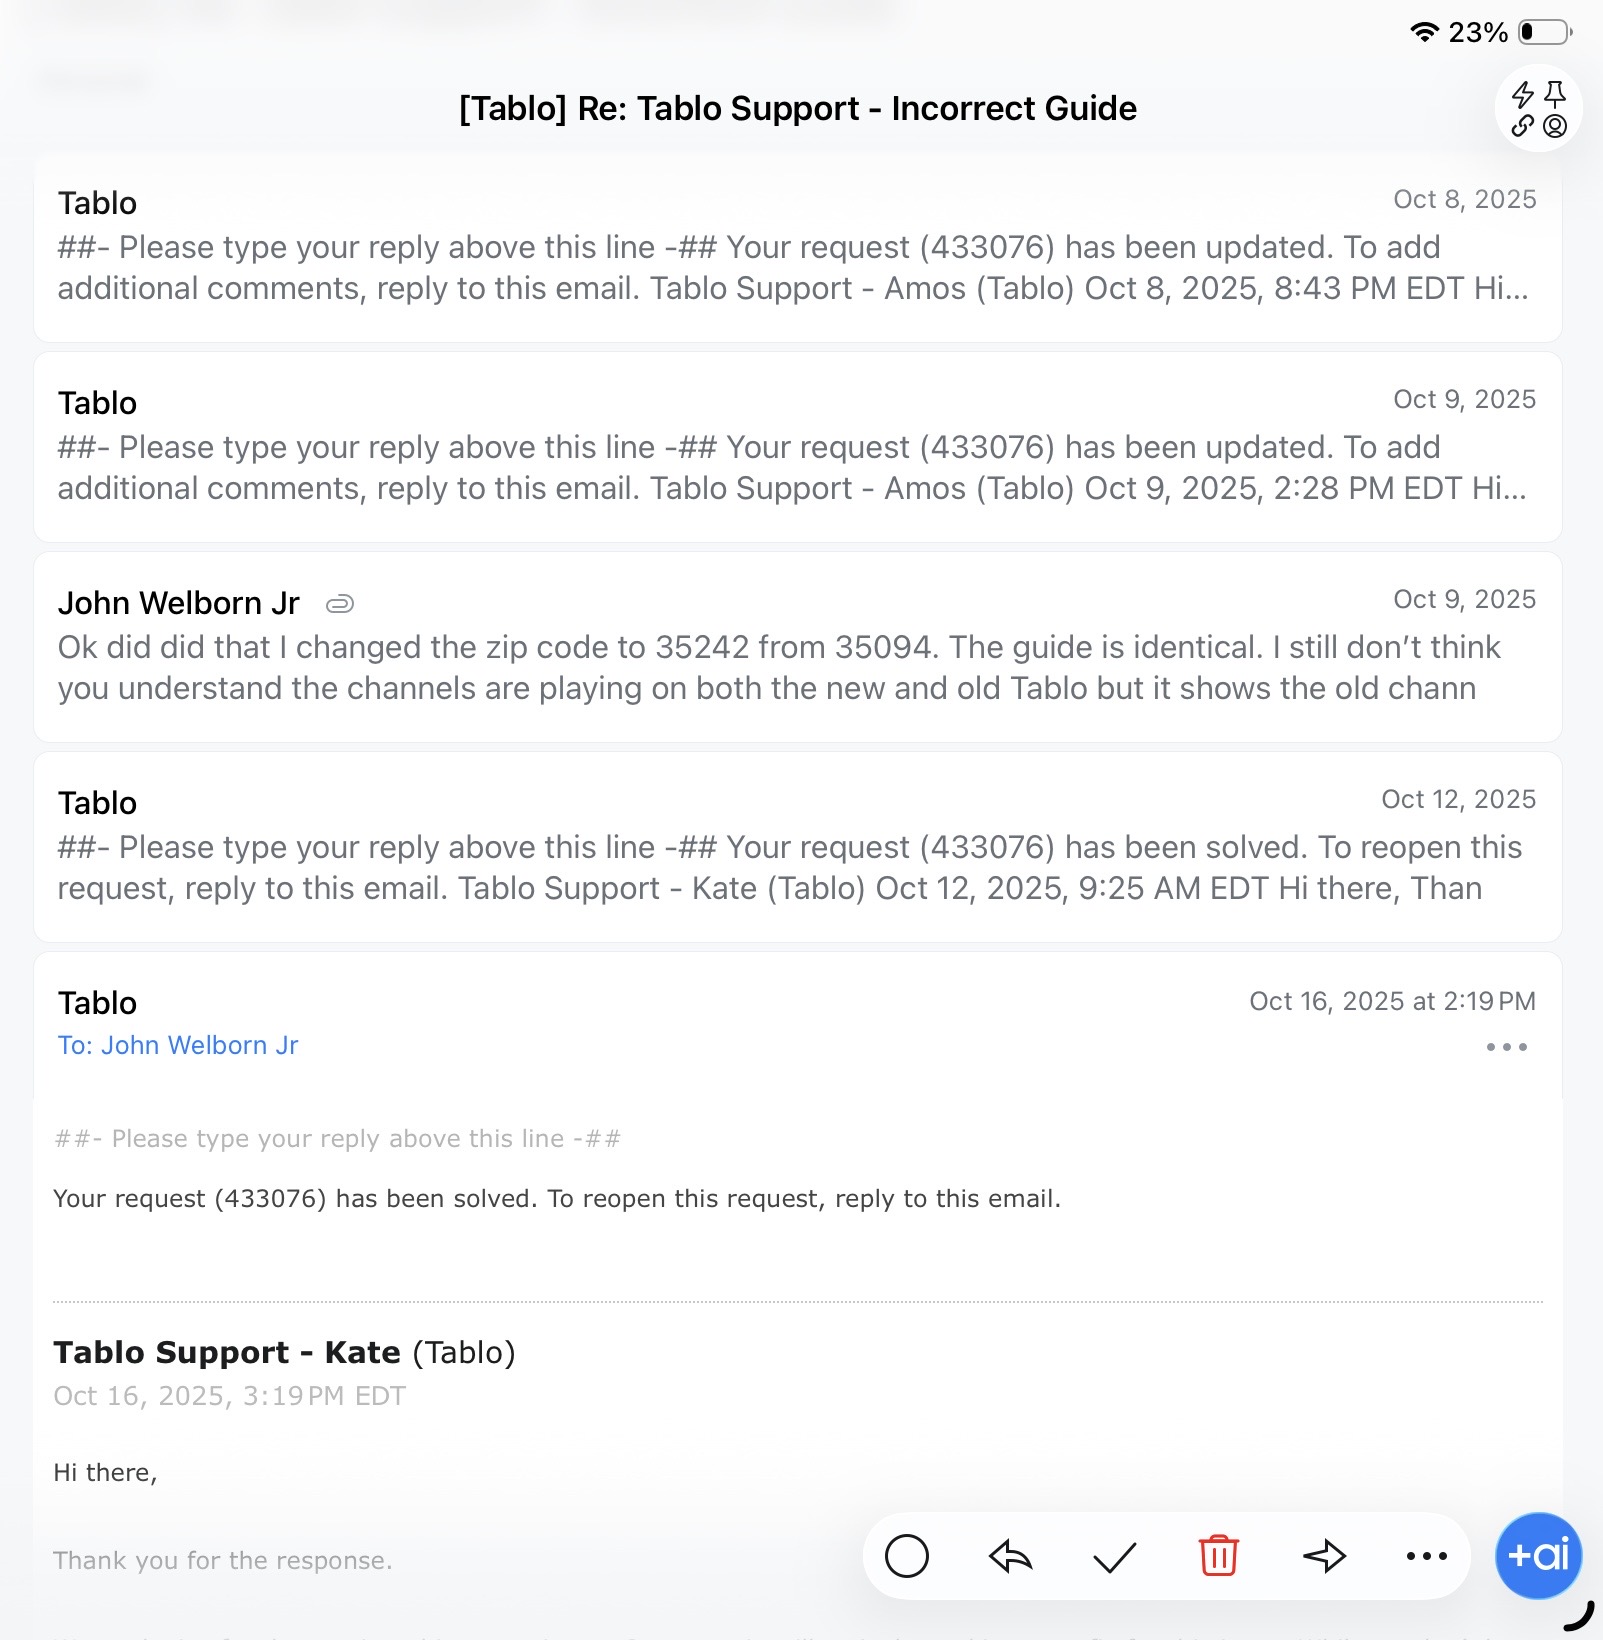The height and width of the screenshot is (1640, 1603).
Task: Tap the thread subject title Incorrect Guide
Action: coord(798,108)
